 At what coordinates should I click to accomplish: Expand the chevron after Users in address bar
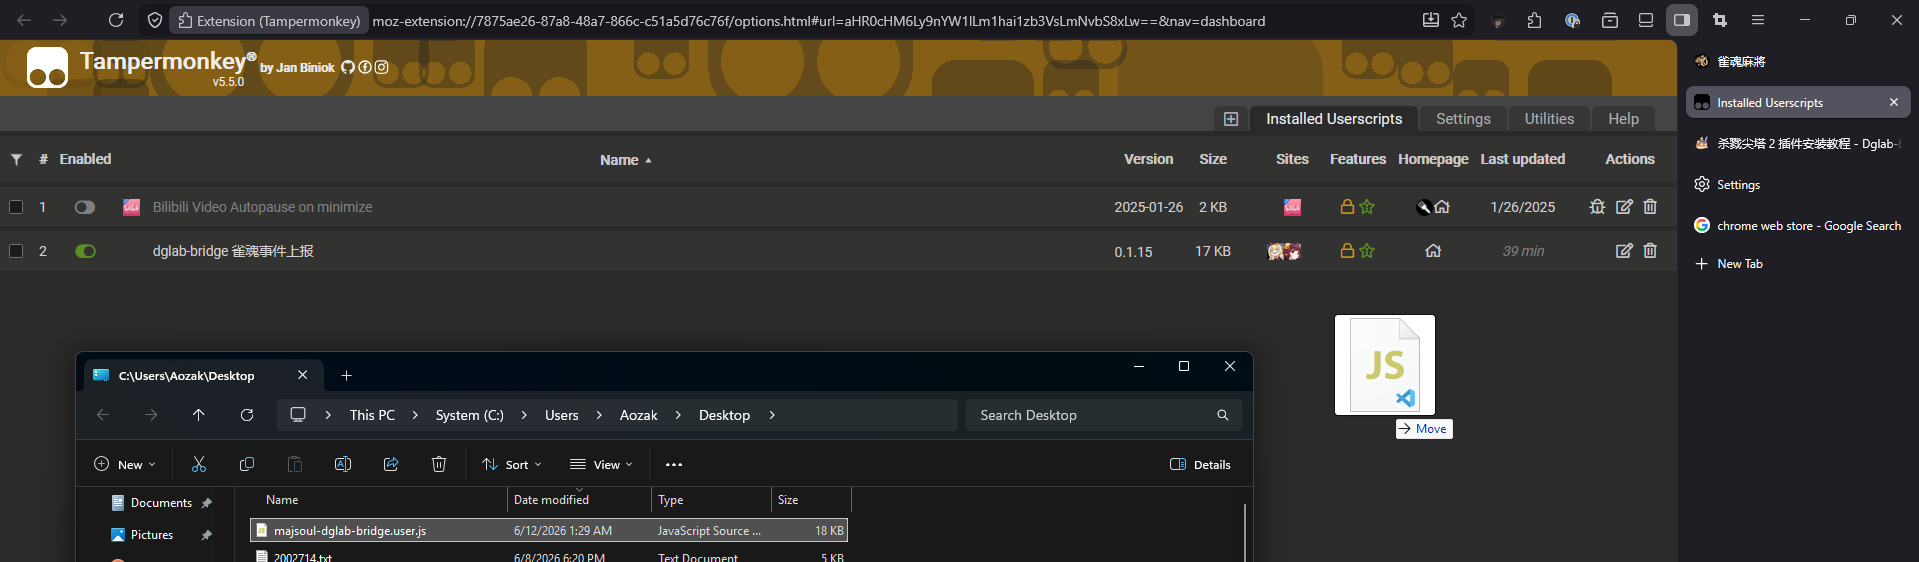coord(599,415)
